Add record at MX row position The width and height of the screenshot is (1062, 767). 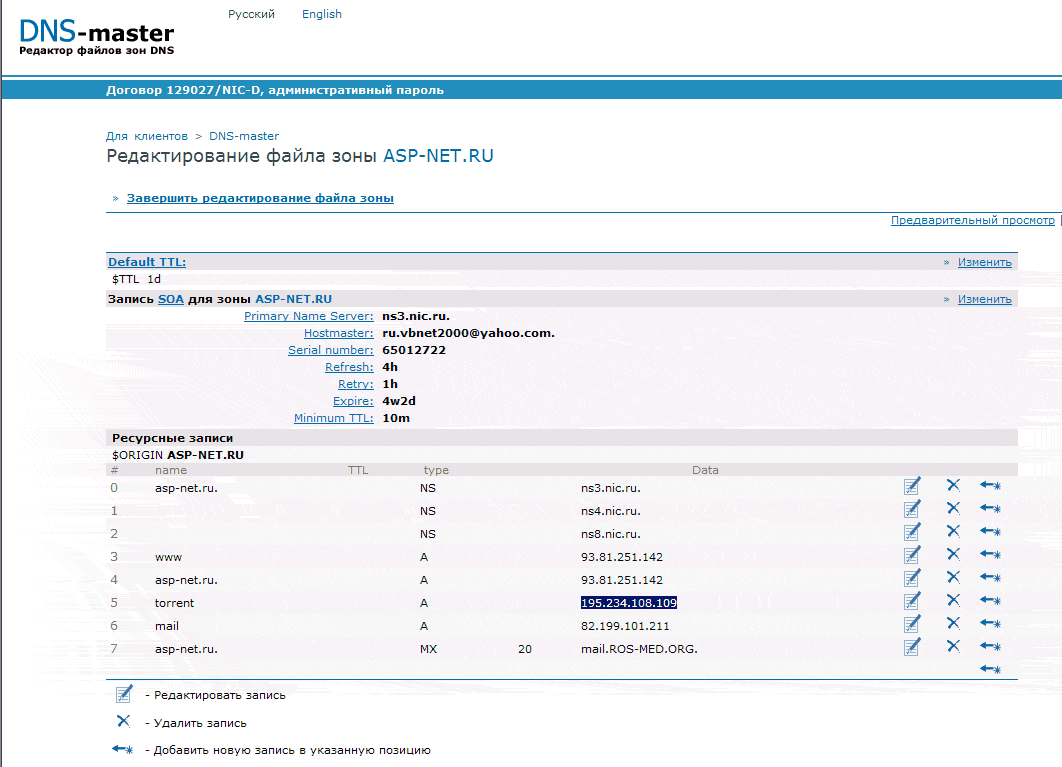990,646
